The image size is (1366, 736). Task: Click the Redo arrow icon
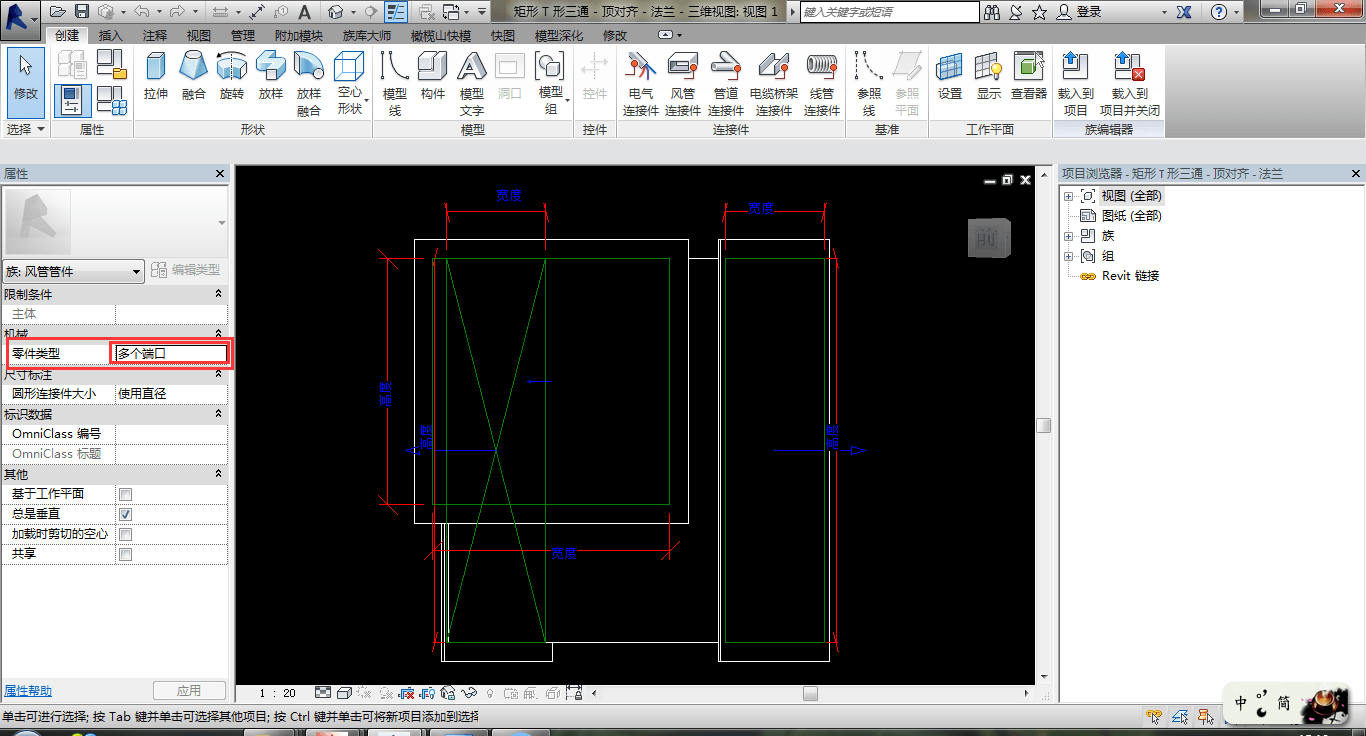[x=176, y=12]
